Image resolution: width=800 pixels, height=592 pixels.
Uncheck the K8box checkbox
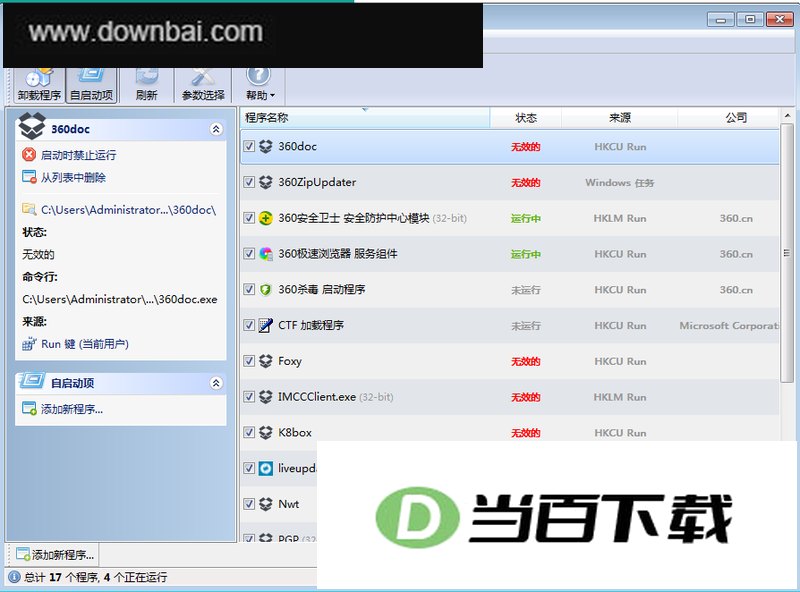click(x=249, y=432)
